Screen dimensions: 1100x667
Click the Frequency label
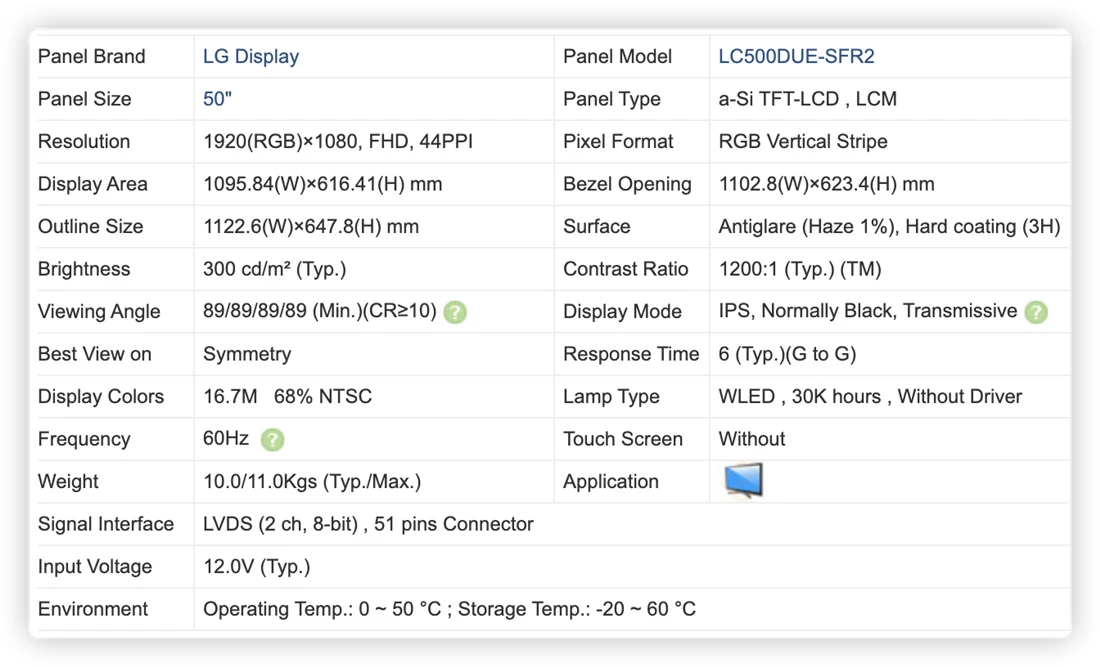tap(84, 439)
